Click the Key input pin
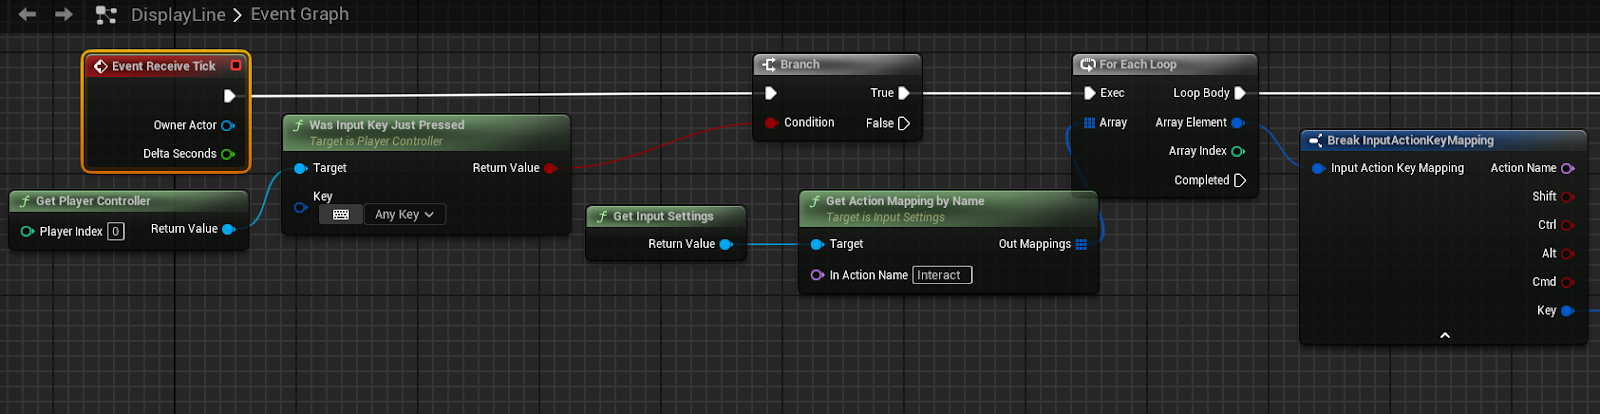 [x=300, y=207]
